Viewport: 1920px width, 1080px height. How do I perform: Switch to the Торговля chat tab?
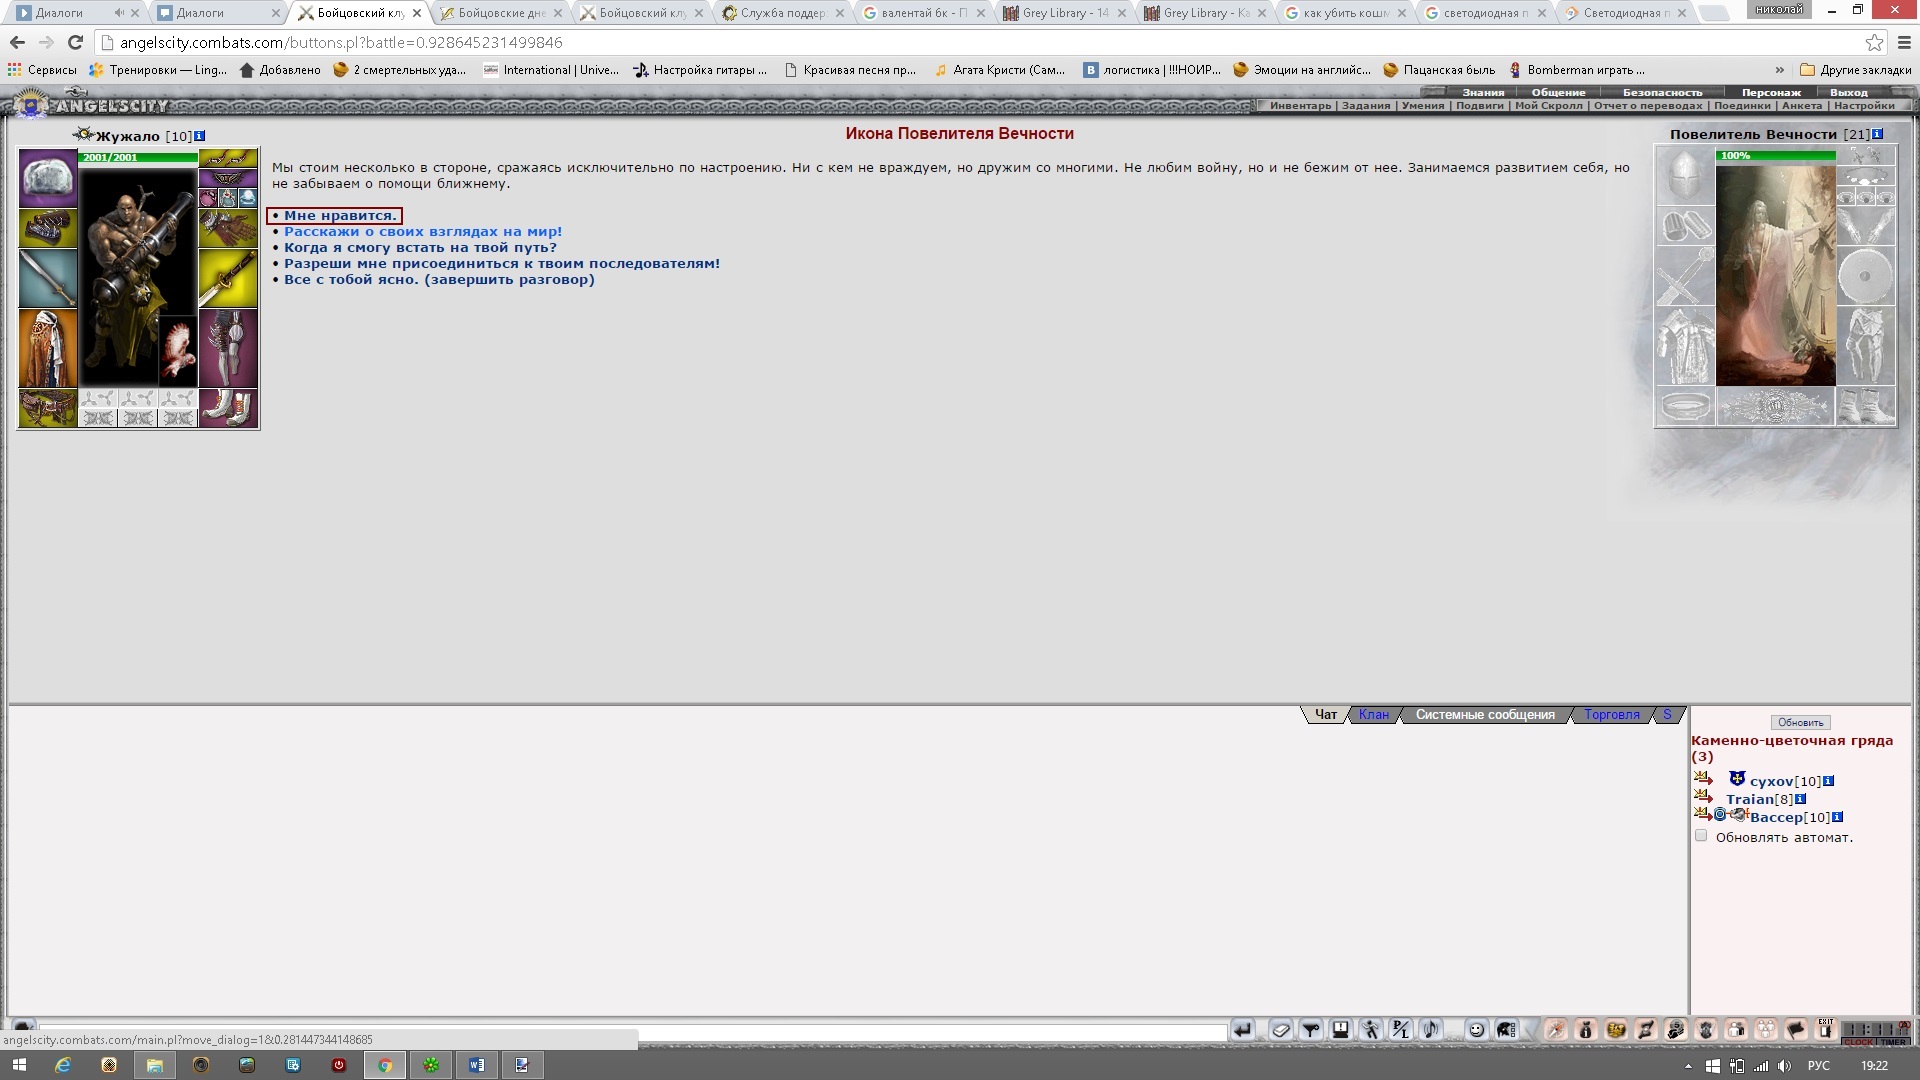[1611, 714]
